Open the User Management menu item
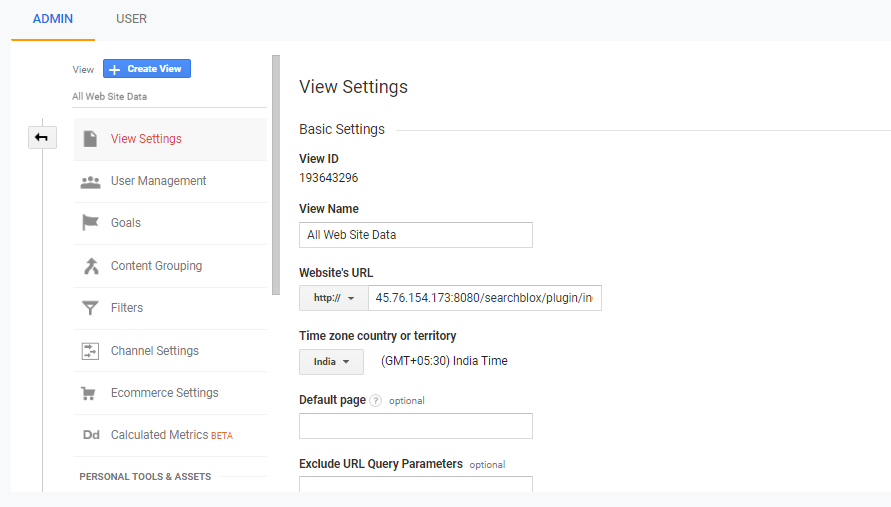Screen dimensions: 891x507 pyautogui.click(x=158, y=181)
